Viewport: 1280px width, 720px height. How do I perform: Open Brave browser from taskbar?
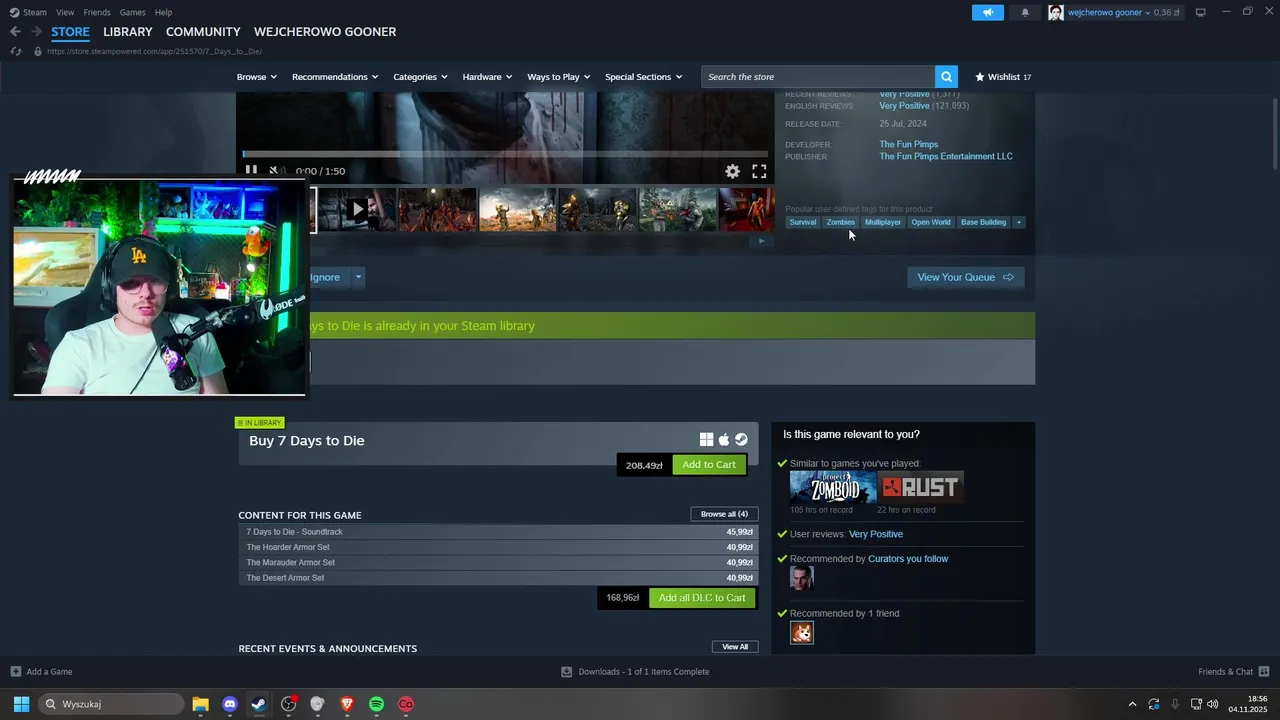click(347, 704)
